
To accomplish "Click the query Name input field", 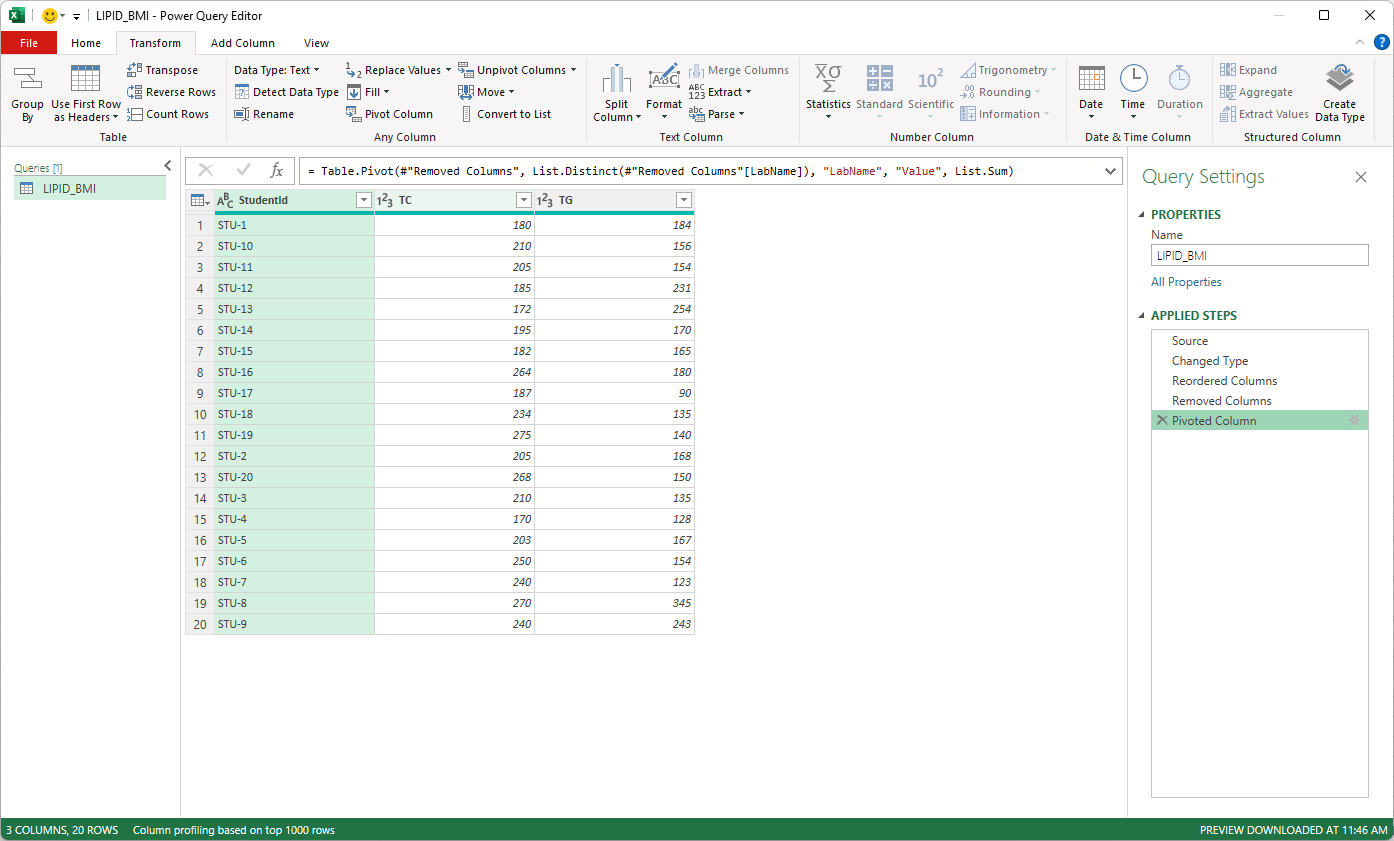I will click(x=1260, y=255).
